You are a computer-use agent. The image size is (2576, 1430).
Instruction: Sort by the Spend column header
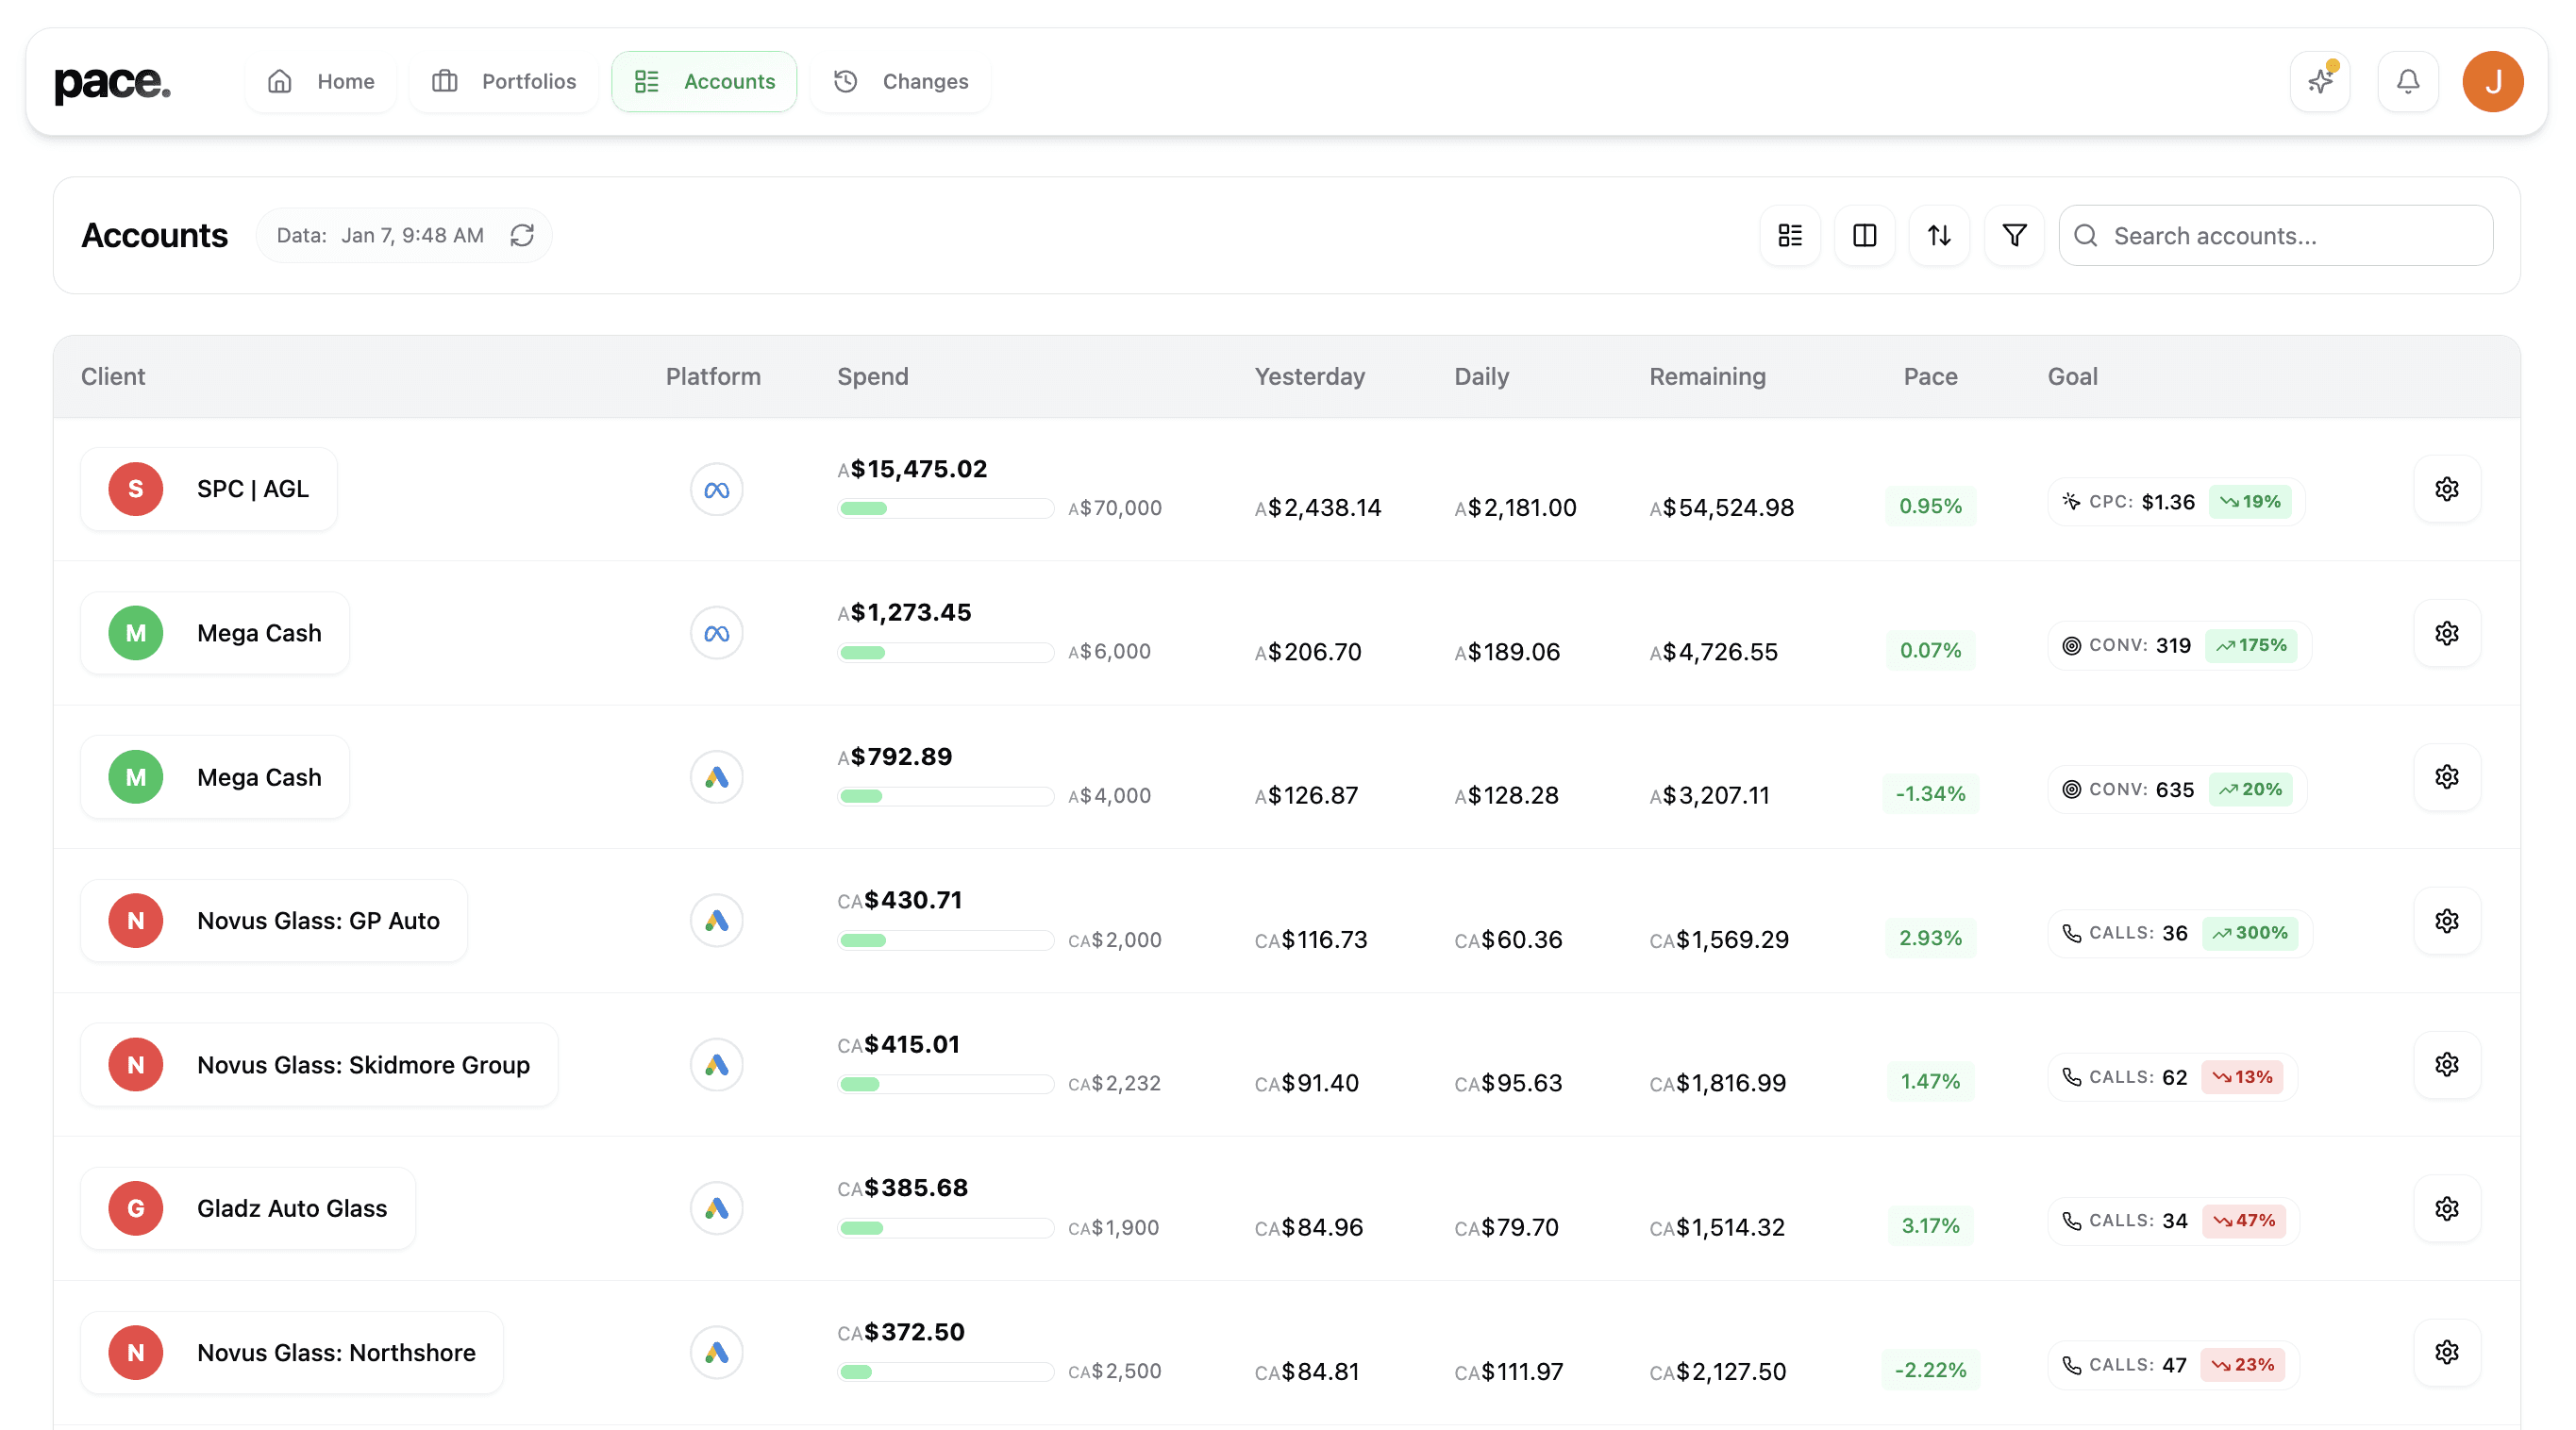click(872, 377)
